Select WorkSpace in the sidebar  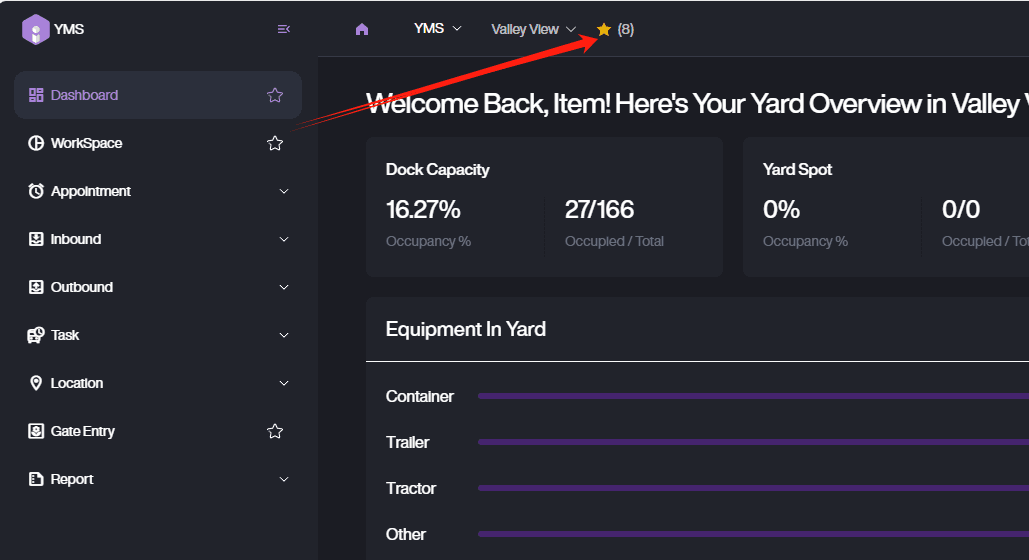pyautogui.click(x=87, y=143)
